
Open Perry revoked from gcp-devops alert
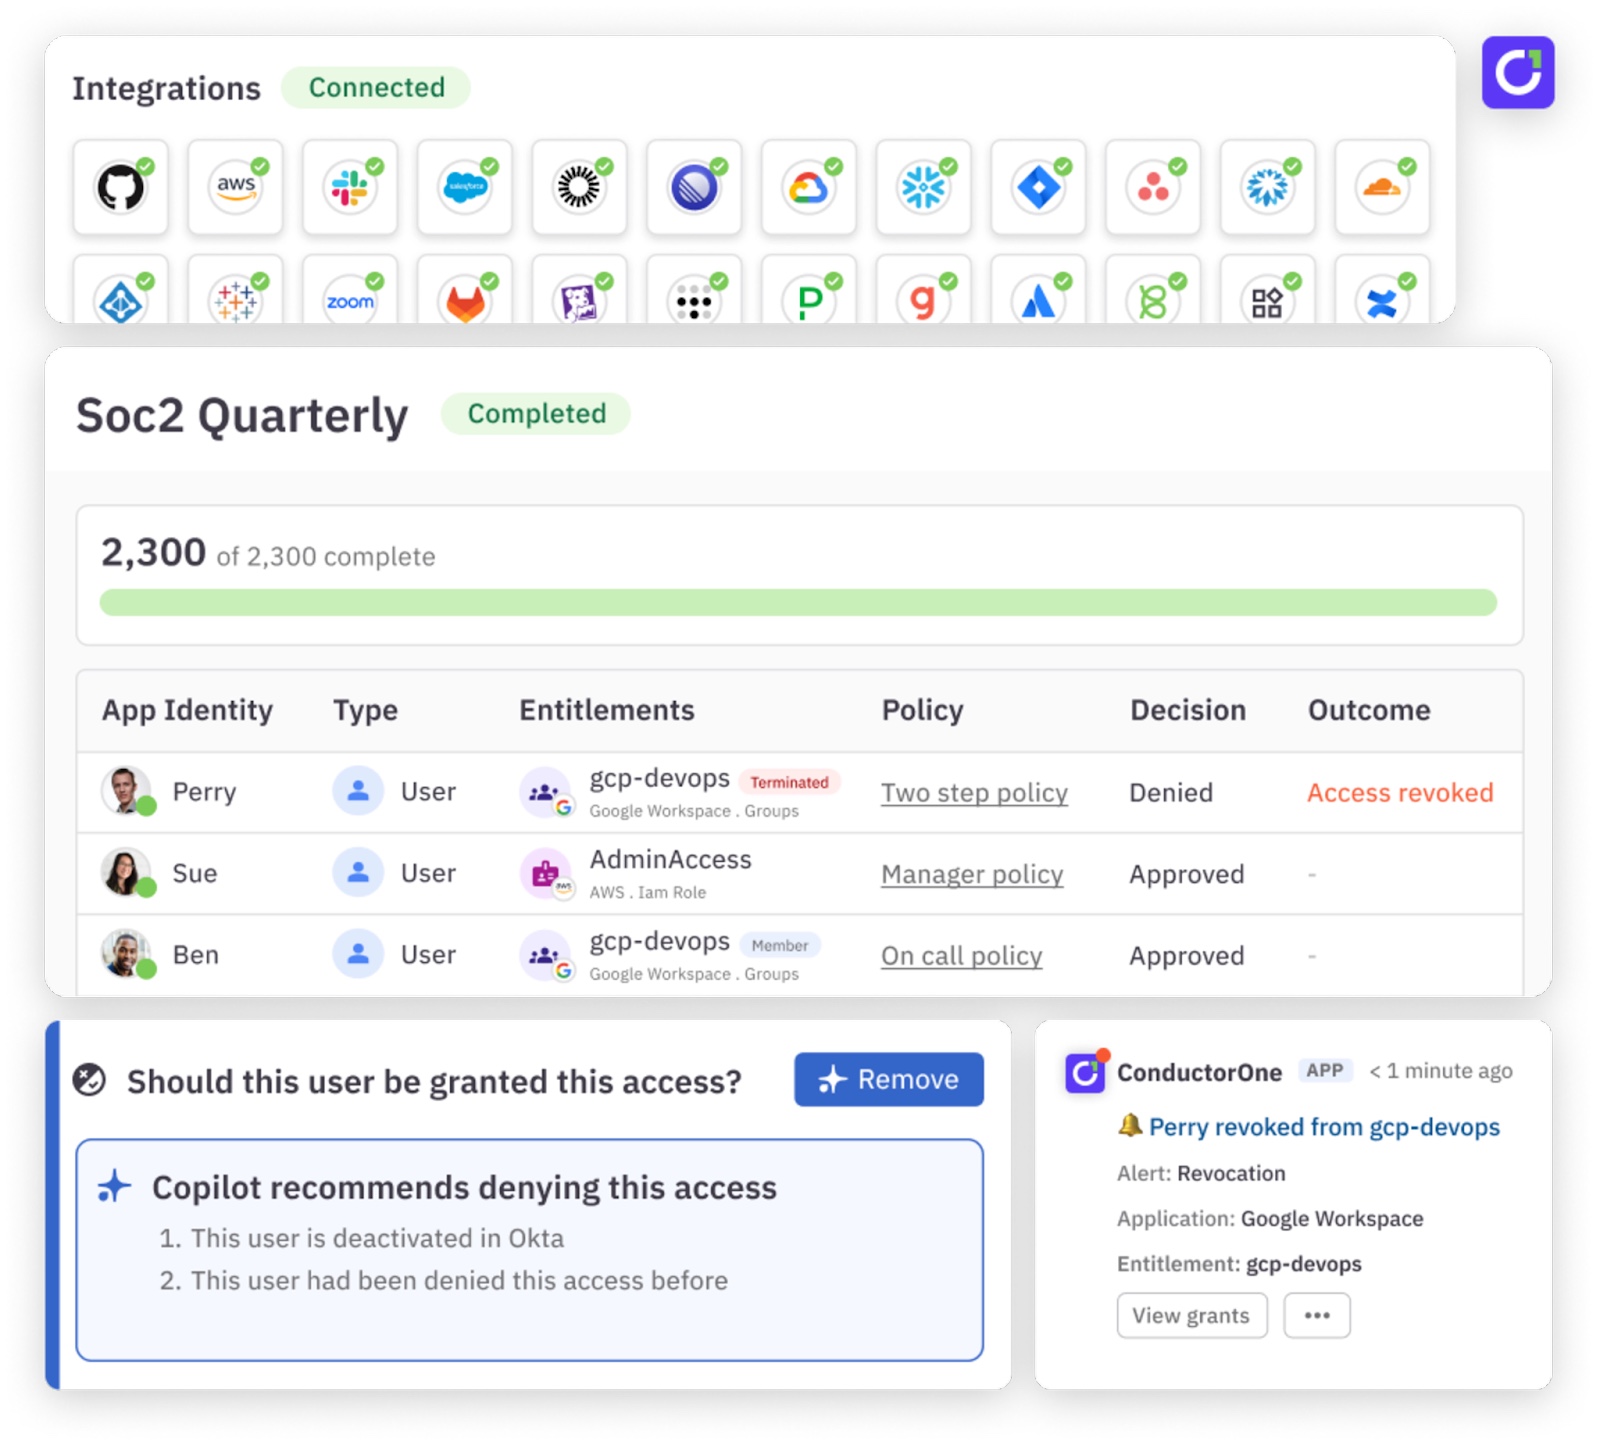pyautogui.click(x=1323, y=1127)
